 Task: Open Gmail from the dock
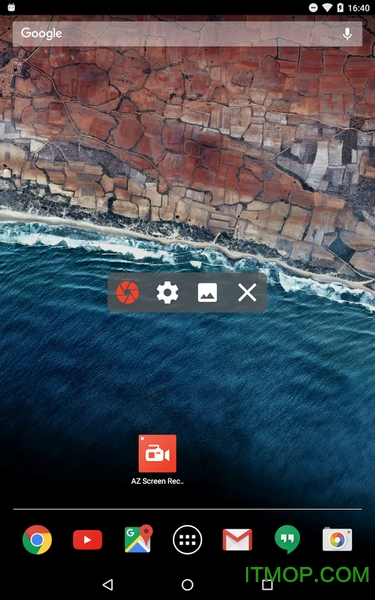(237, 540)
